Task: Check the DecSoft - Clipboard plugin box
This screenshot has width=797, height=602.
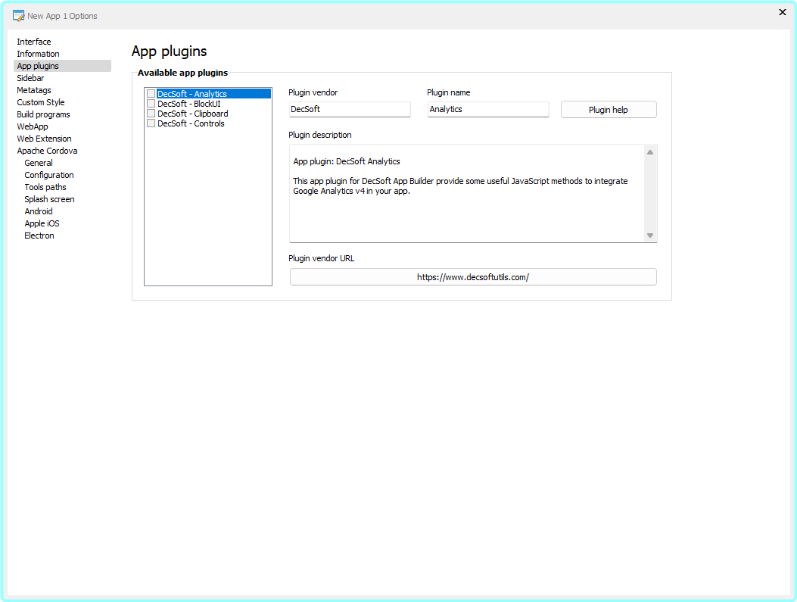Action: (x=151, y=114)
